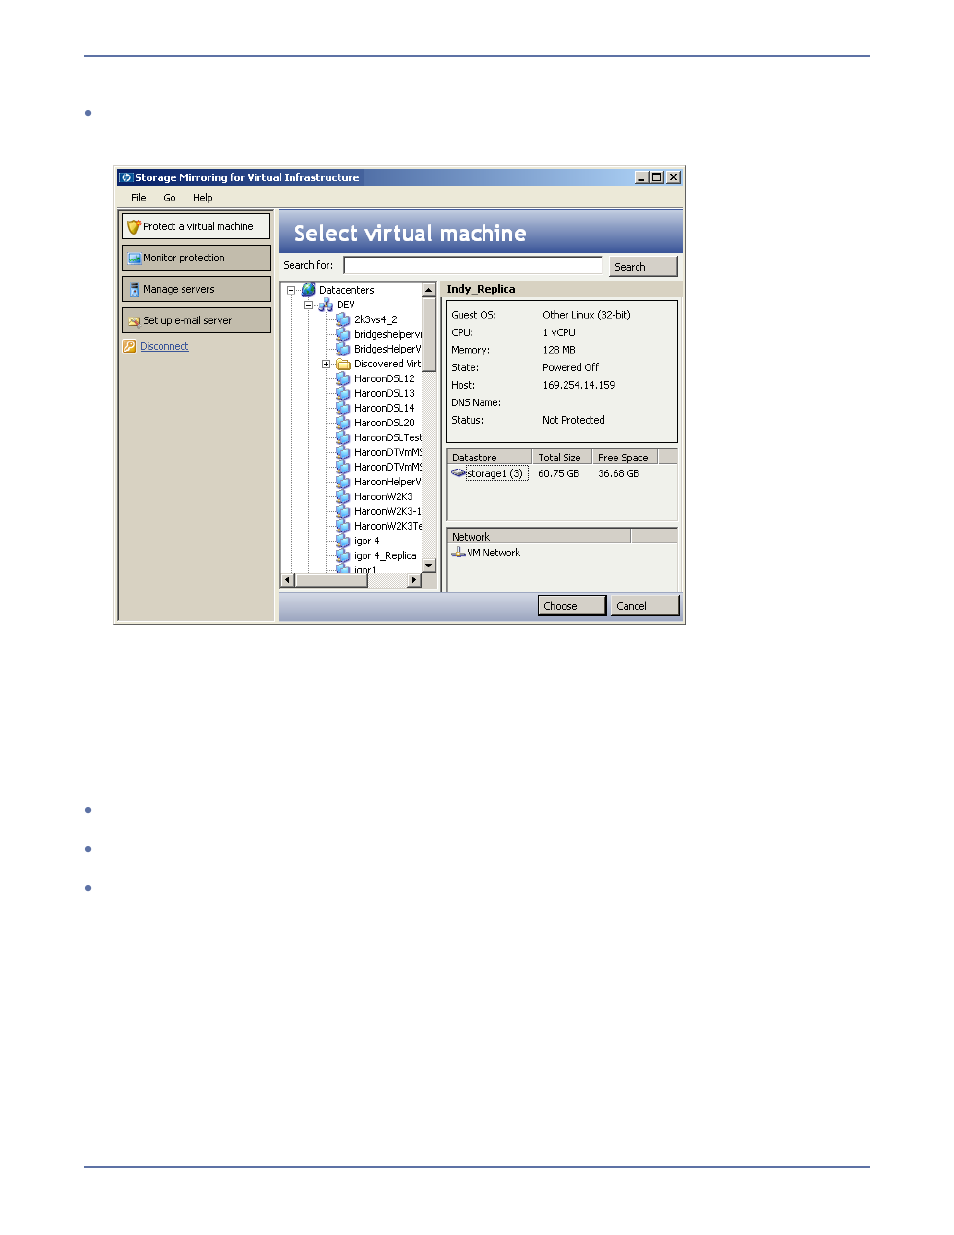Click the Set up e-mail server button
The width and height of the screenshot is (954, 1235).
tap(196, 321)
